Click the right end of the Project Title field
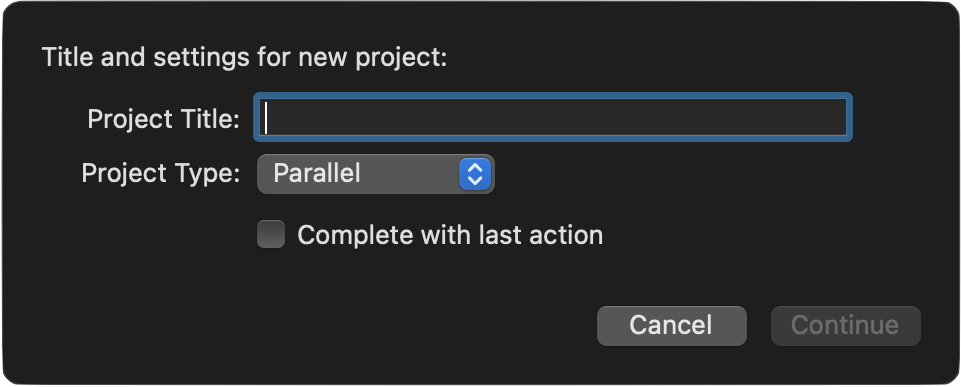The width and height of the screenshot is (961, 387). 834,117
